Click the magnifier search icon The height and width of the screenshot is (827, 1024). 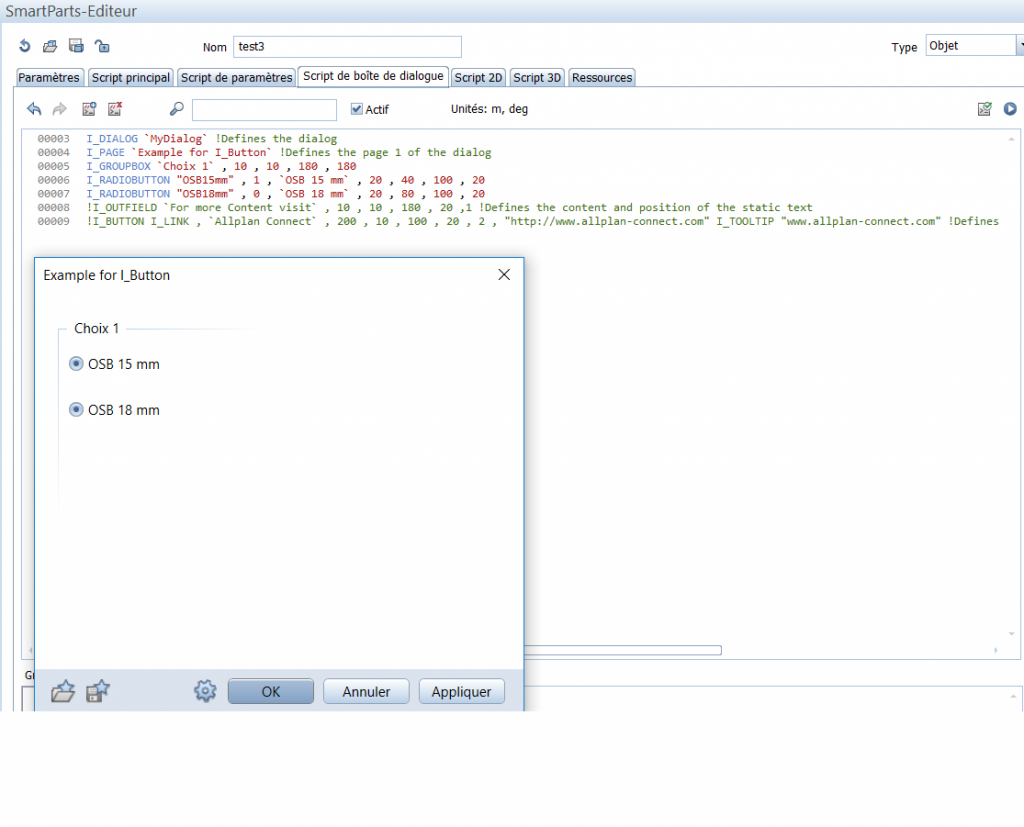(176, 108)
